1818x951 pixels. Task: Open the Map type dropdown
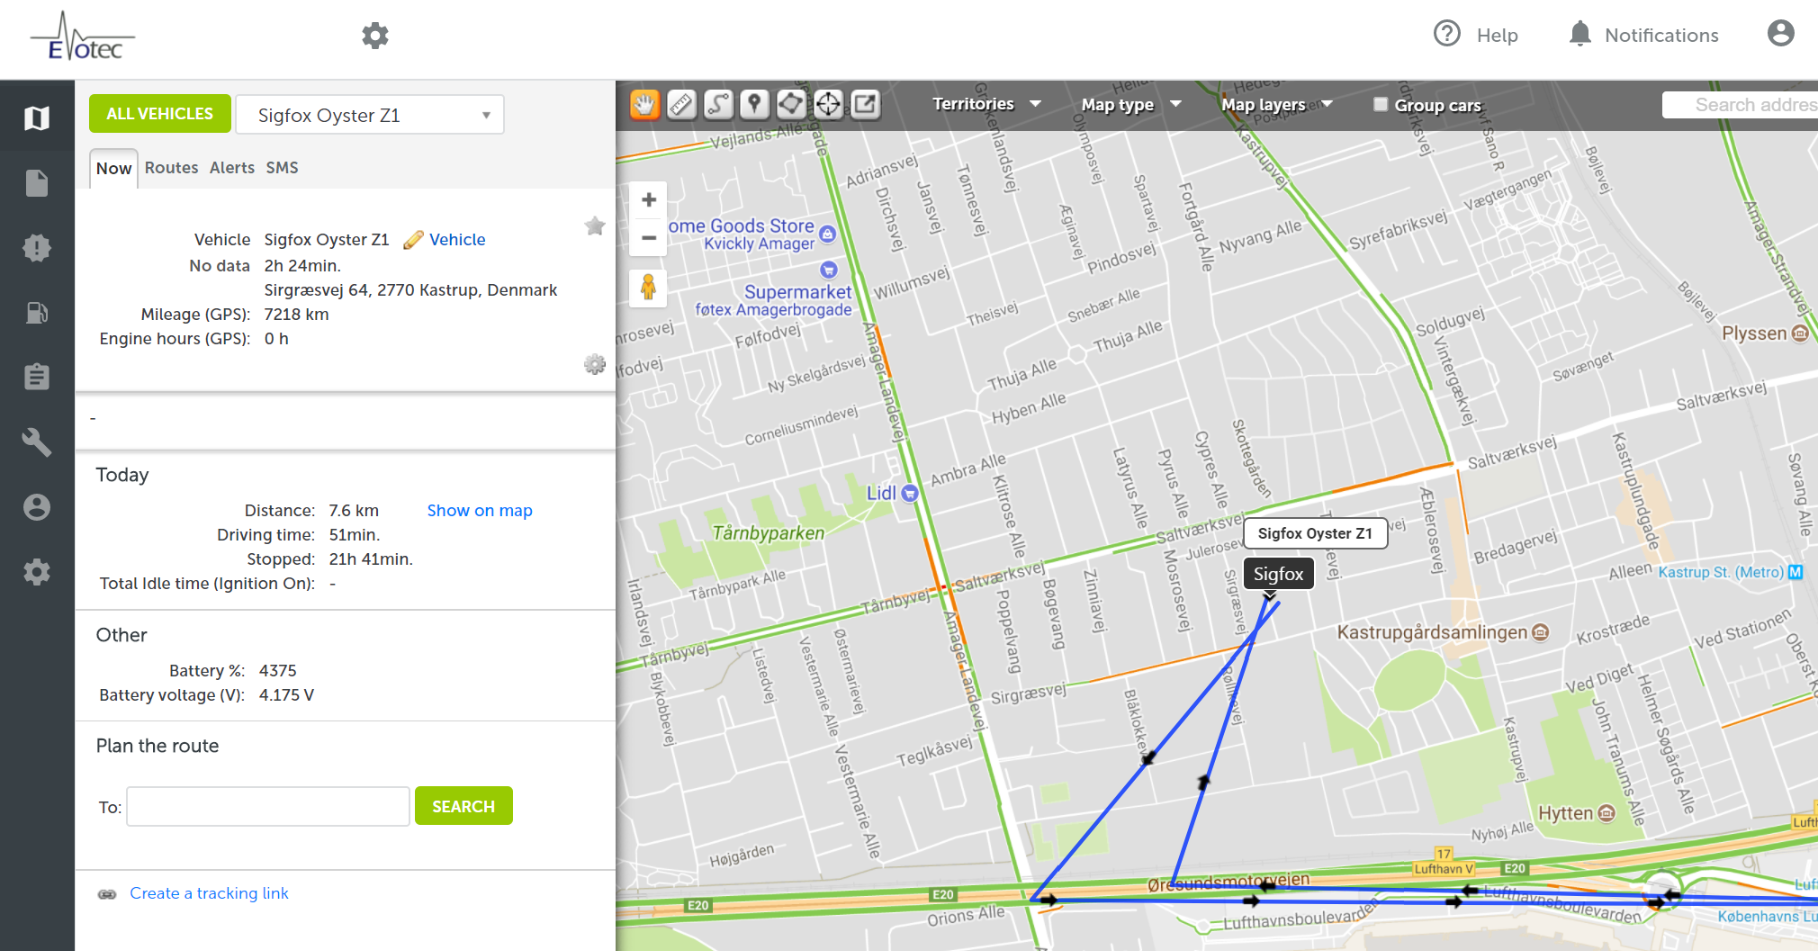[x=1130, y=104]
